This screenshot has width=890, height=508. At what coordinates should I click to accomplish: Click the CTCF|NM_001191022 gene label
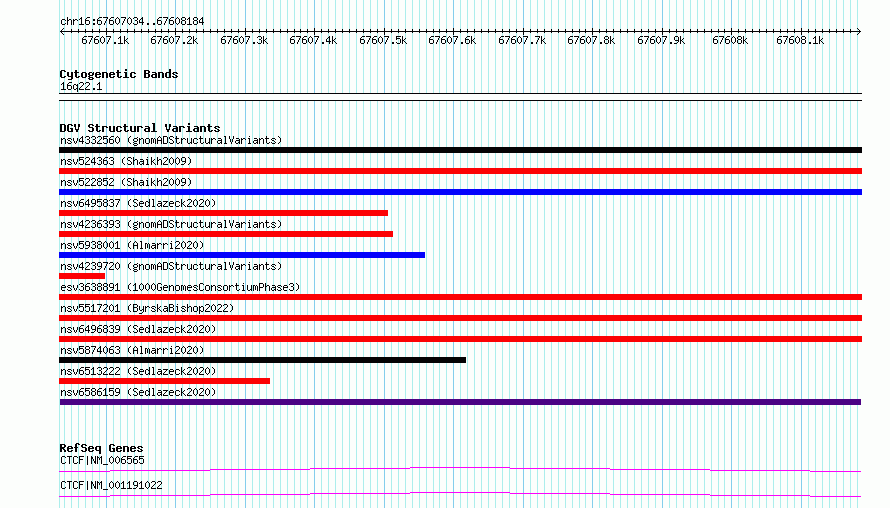tap(111, 485)
